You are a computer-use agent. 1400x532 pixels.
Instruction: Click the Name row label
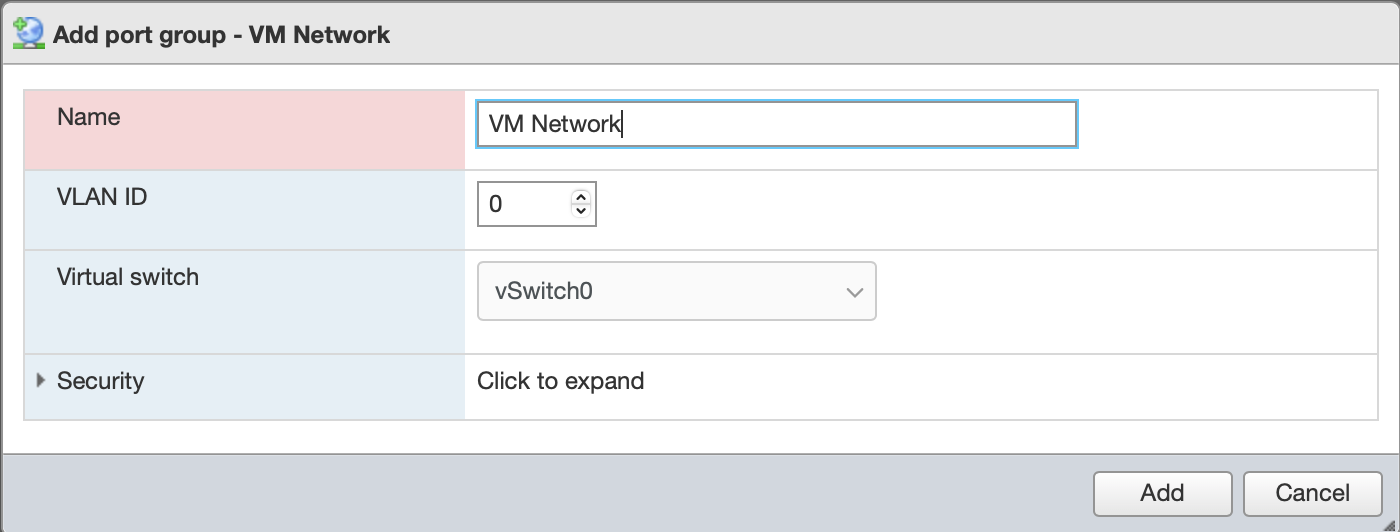89,117
